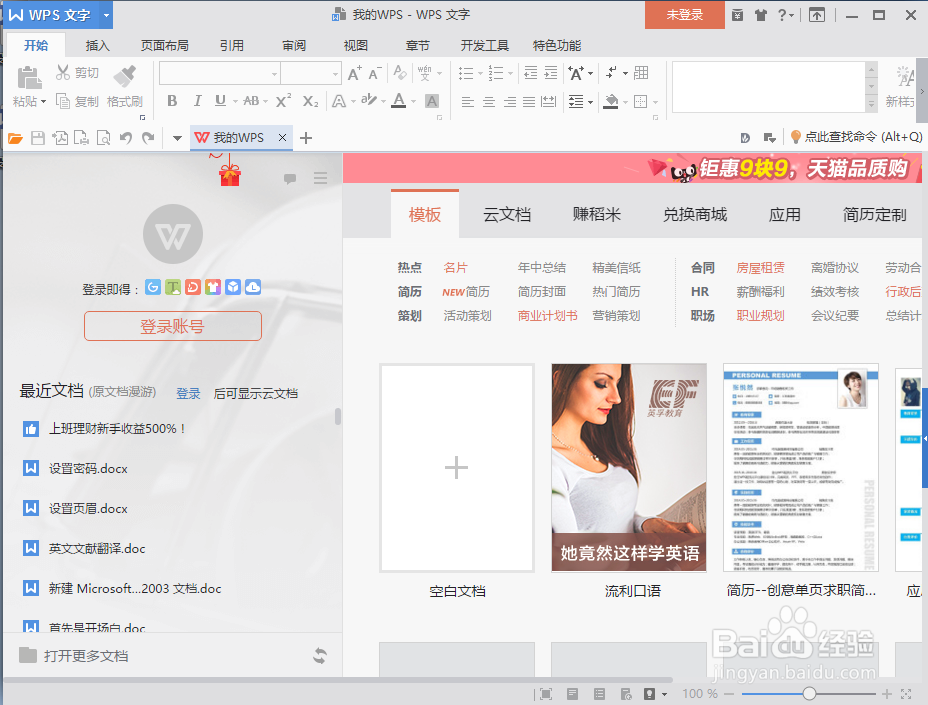Screen dimensions: 928x705
Task: Switch to the 视图 ribbon tab
Action: pos(356,46)
